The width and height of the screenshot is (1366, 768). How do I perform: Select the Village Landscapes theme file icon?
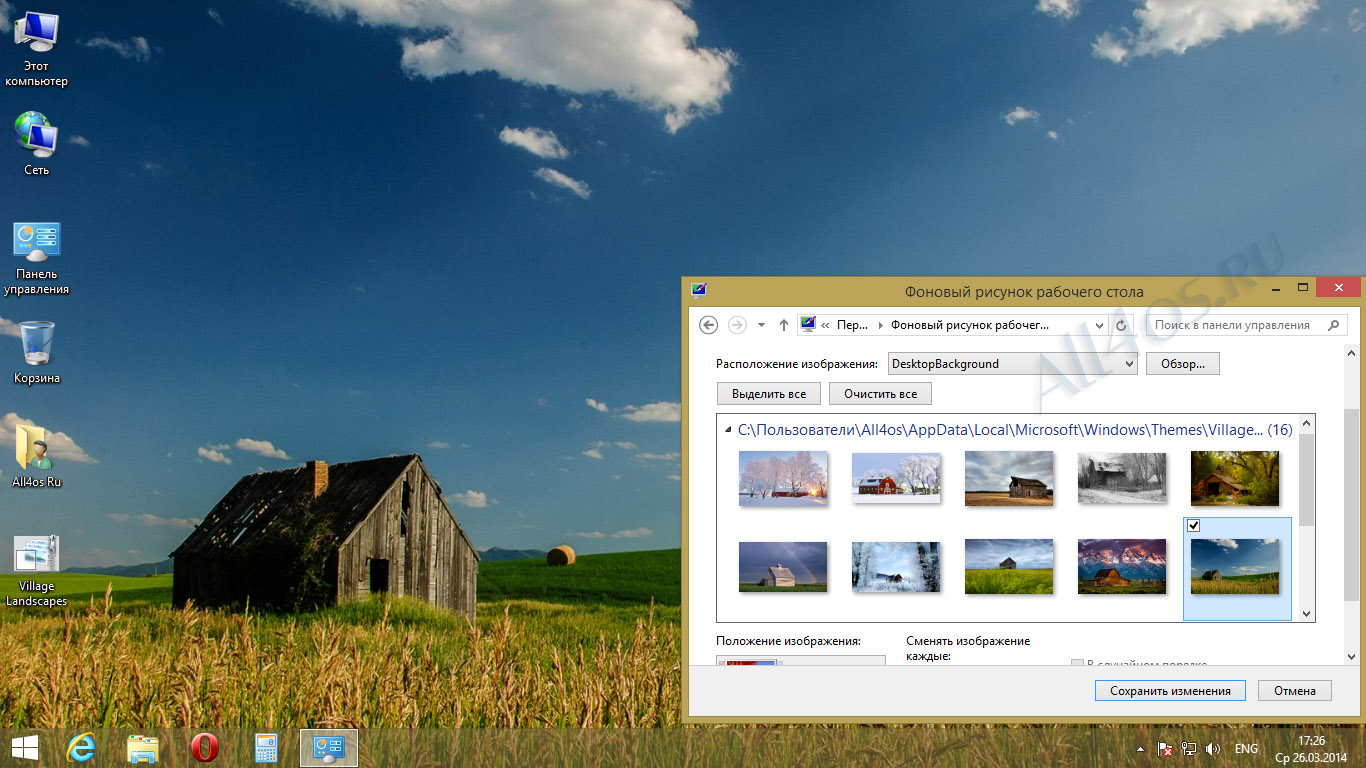[x=36, y=571]
